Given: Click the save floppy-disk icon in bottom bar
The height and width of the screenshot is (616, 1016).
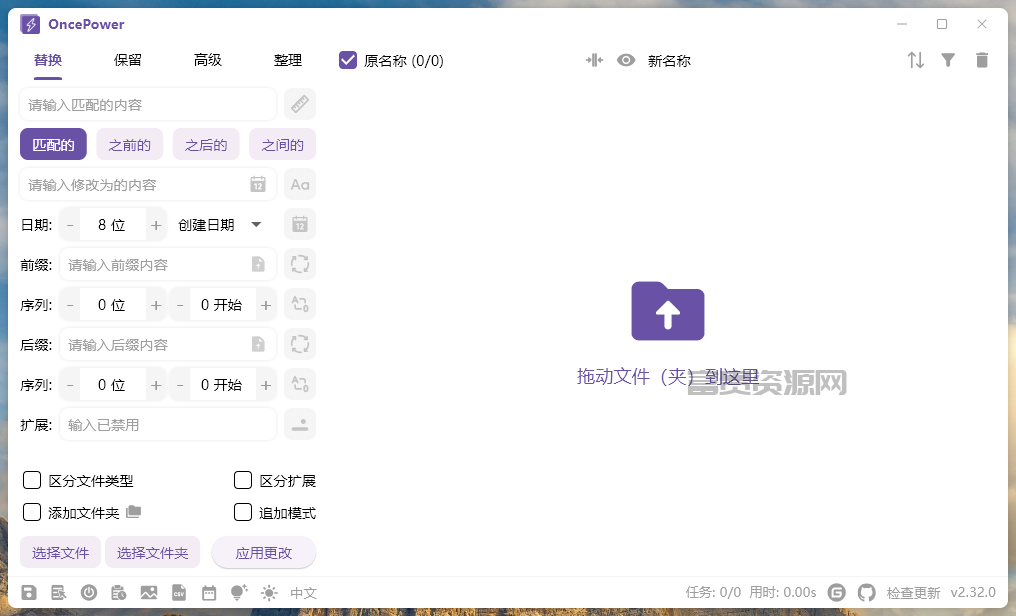Looking at the screenshot, I should [x=29, y=593].
